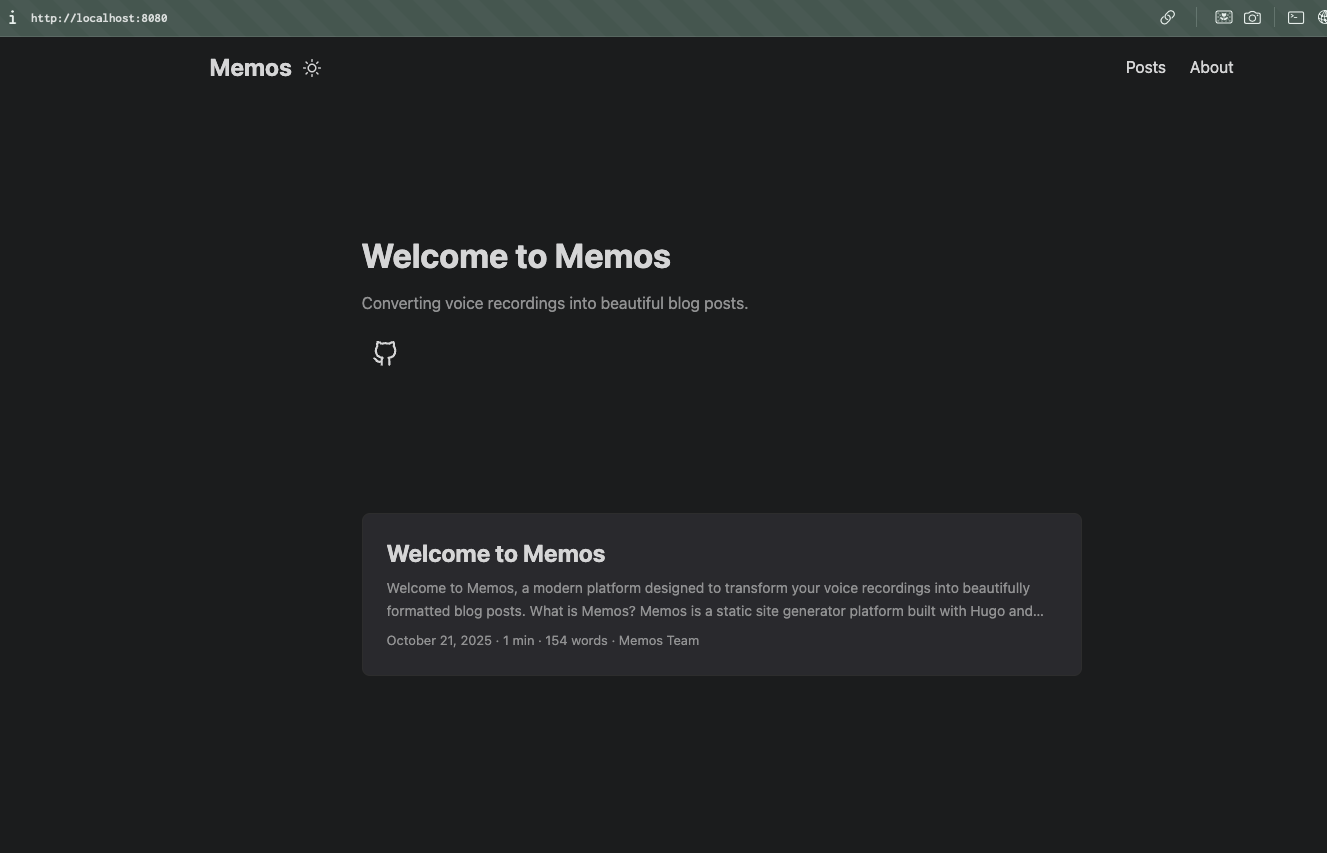Image resolution: width=1327 pixels, height=853 pixels.
Task: Toggle the light/dark theme sun icon
Action: tap(311, 67)
